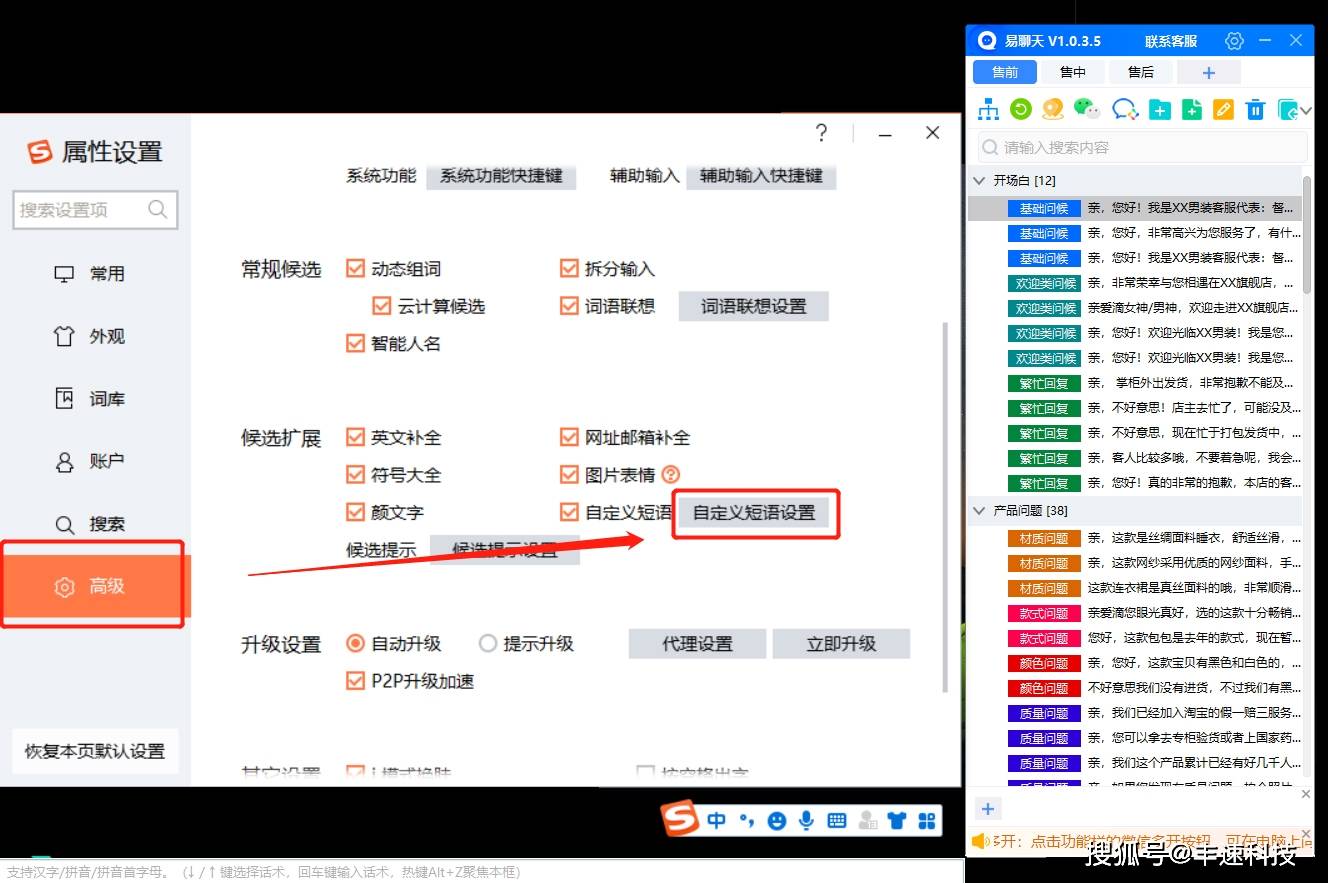Click the orange pencil edit icon
Screen dimensions: 1328x883
tap(1223, 110)
